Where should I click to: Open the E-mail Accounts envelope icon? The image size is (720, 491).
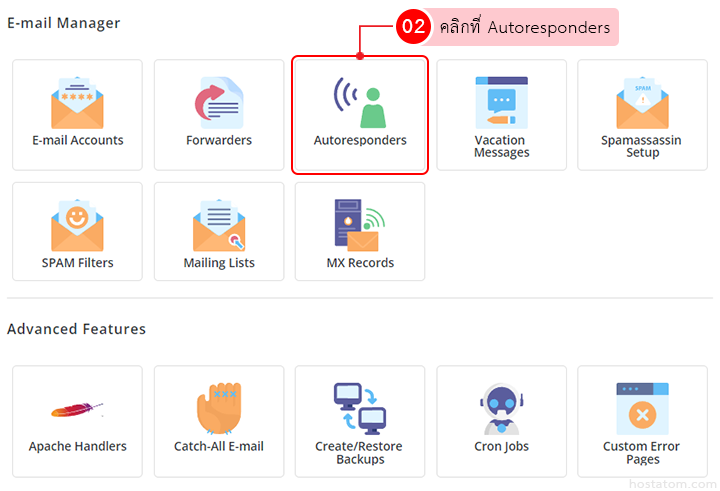click(77, 102)
